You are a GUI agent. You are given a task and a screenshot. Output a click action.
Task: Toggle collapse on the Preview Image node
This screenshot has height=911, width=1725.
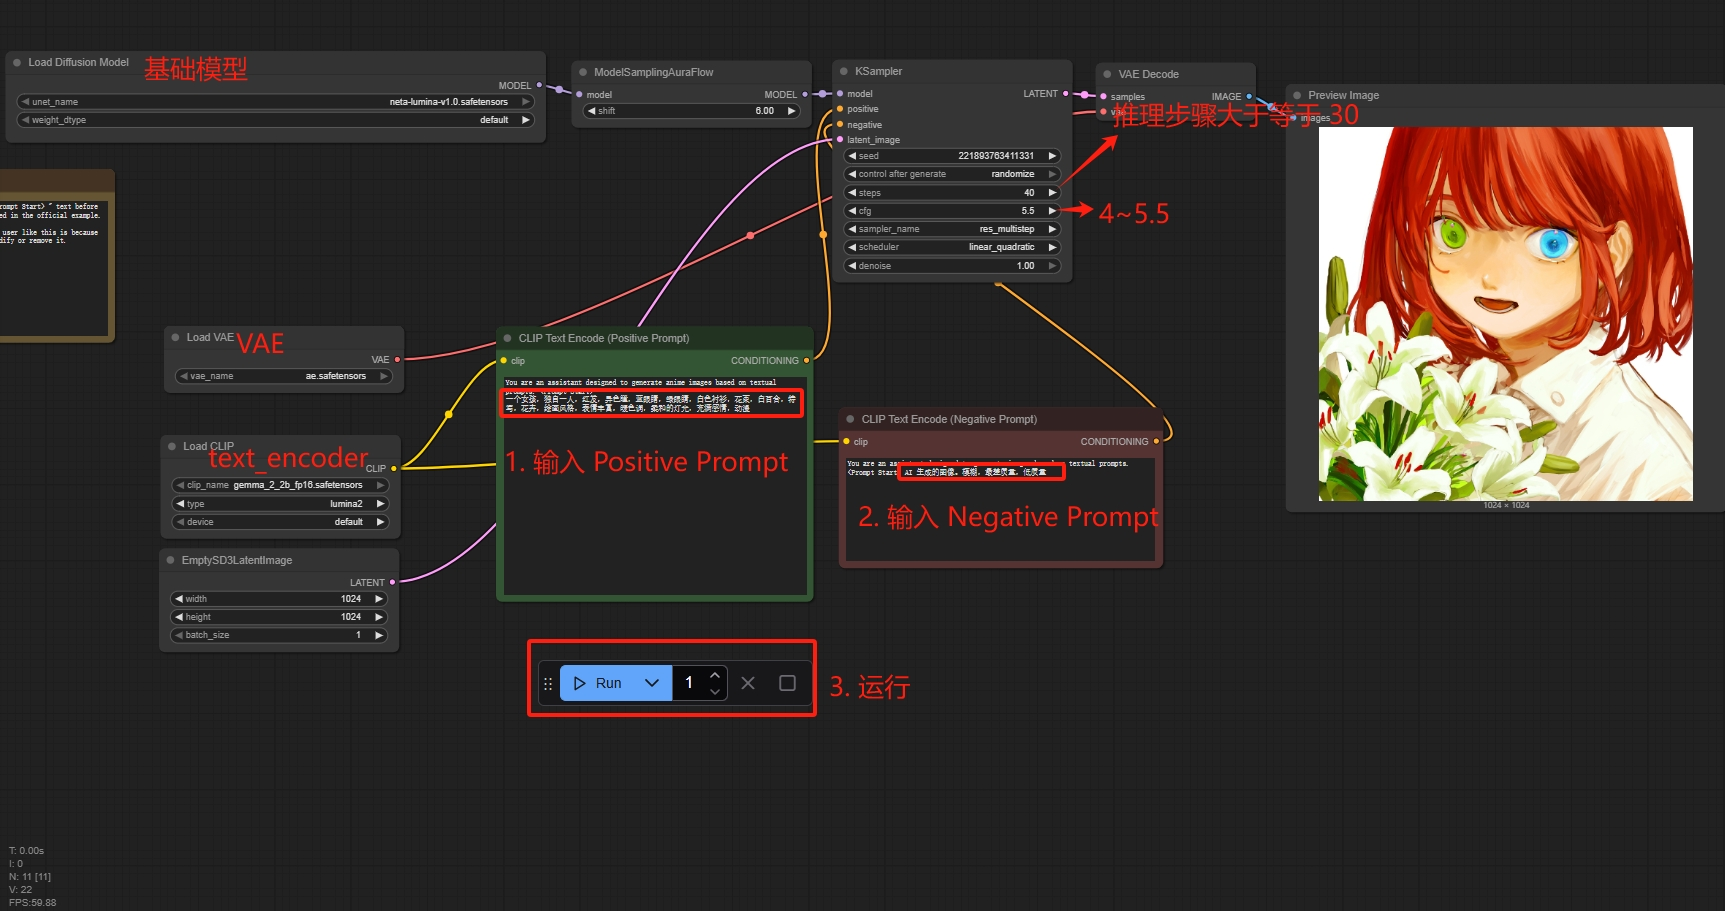(1297, 96)
